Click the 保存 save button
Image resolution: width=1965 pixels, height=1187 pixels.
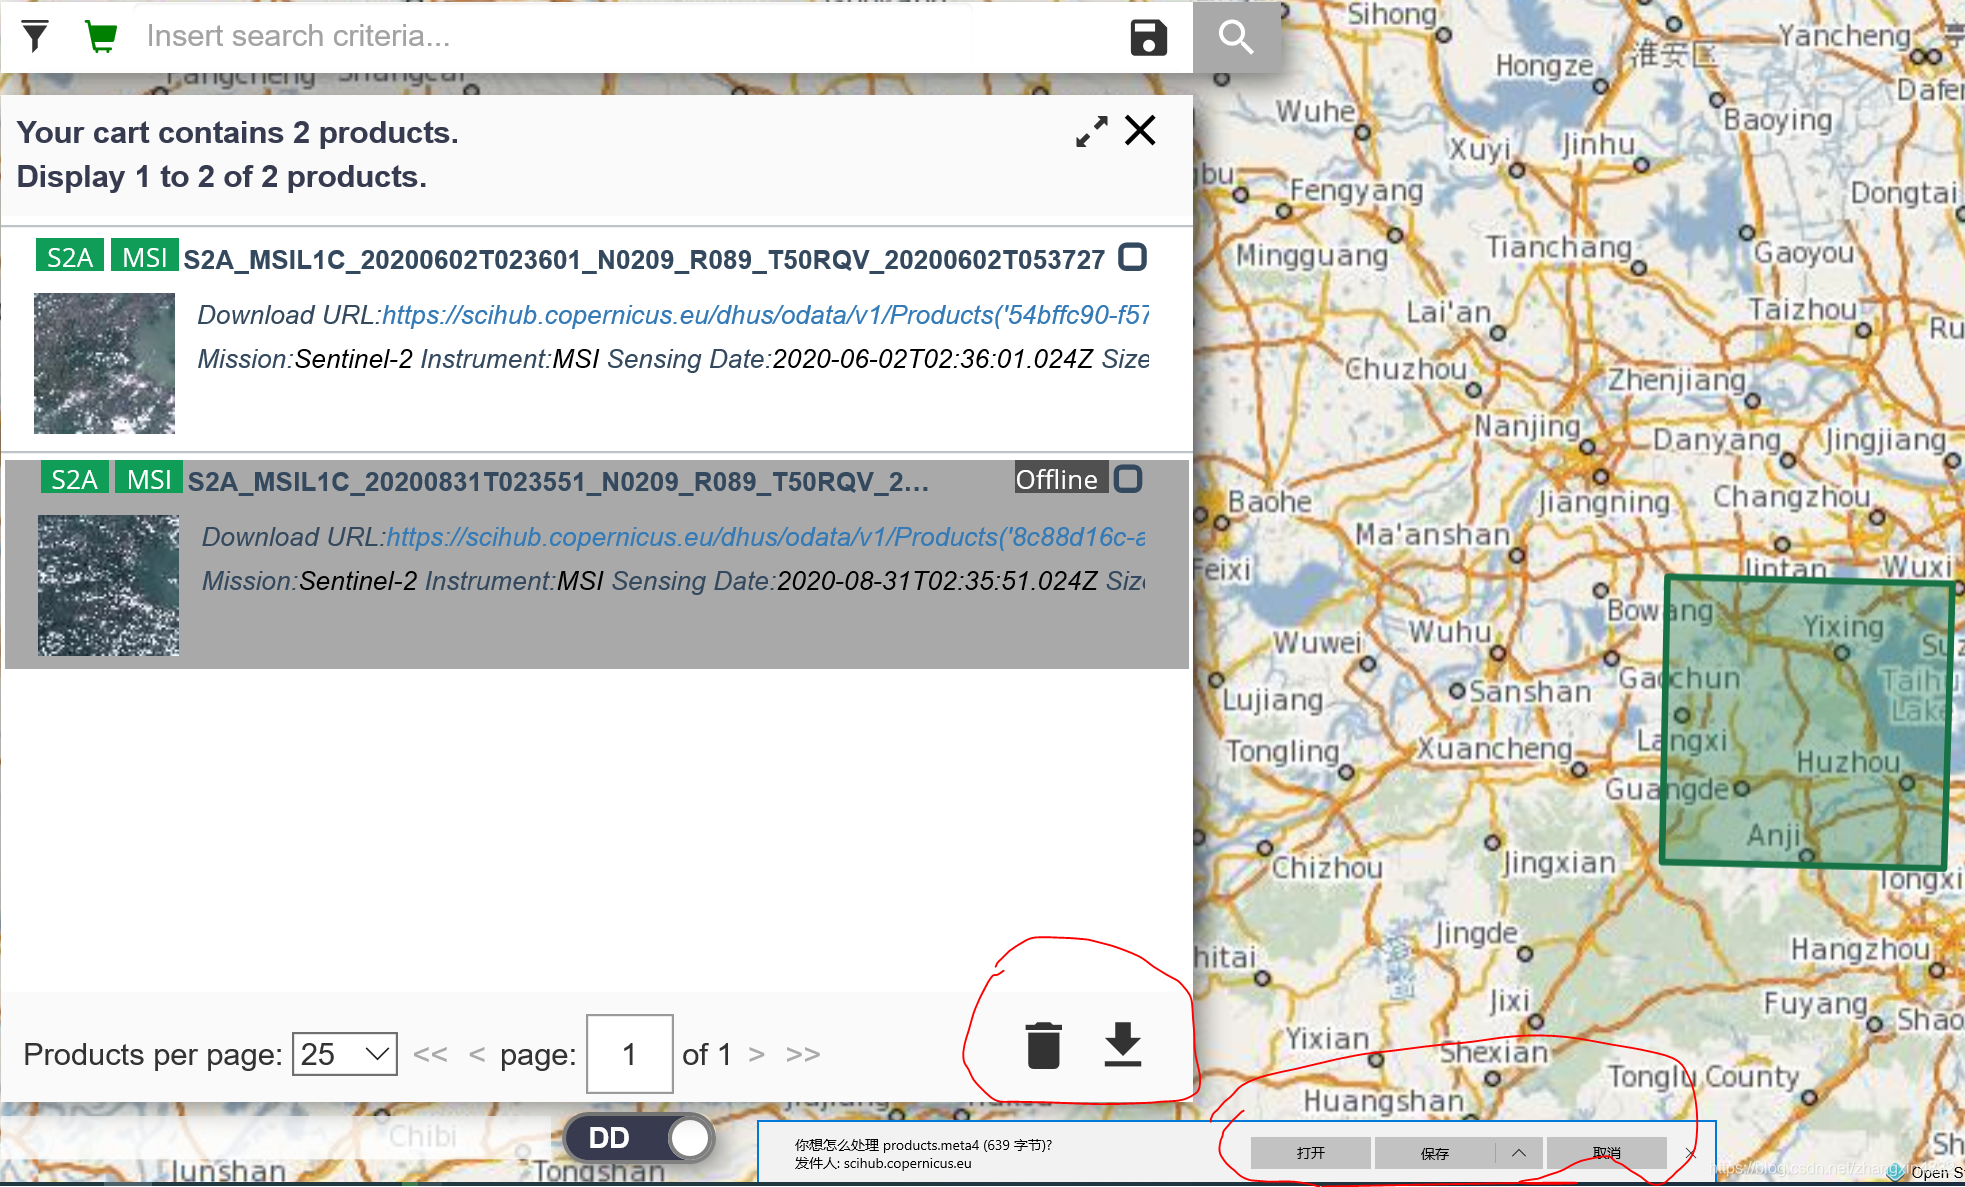tap(1434, 1153)
